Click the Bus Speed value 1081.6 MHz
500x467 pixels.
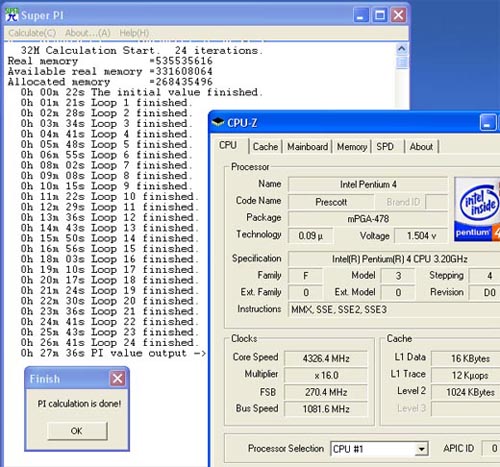tap(326, 409)
